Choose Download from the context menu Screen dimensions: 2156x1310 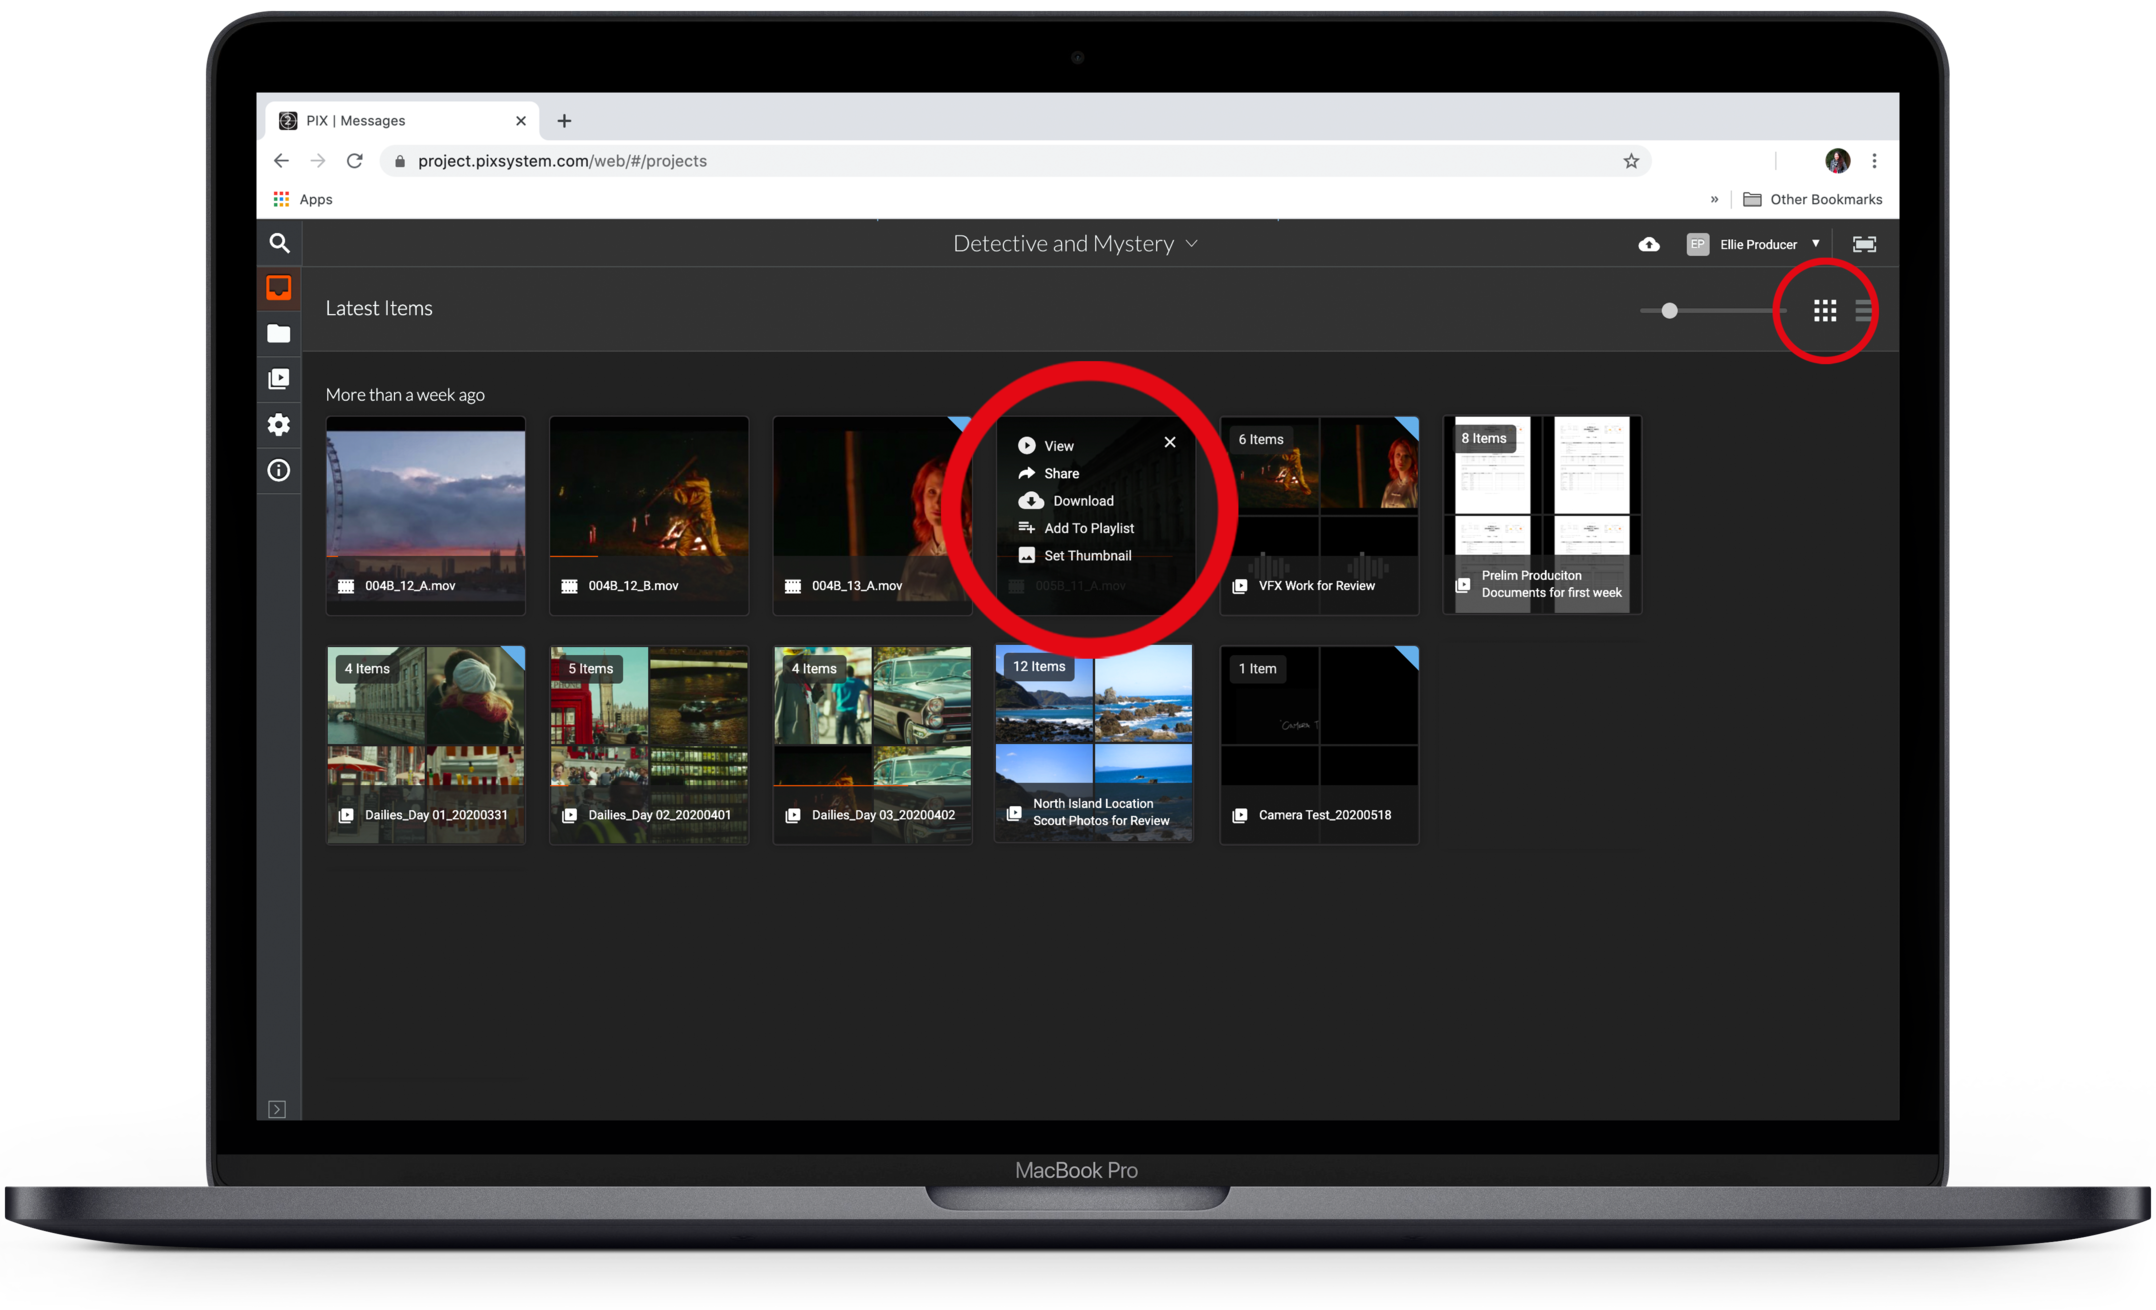point(1082,501)
